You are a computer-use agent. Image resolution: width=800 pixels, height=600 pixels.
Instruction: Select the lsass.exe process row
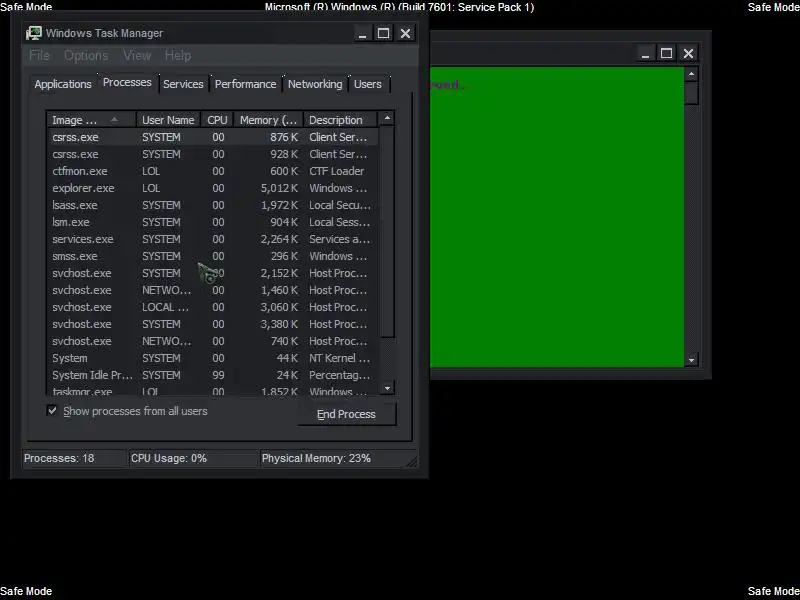pos(213,205)
